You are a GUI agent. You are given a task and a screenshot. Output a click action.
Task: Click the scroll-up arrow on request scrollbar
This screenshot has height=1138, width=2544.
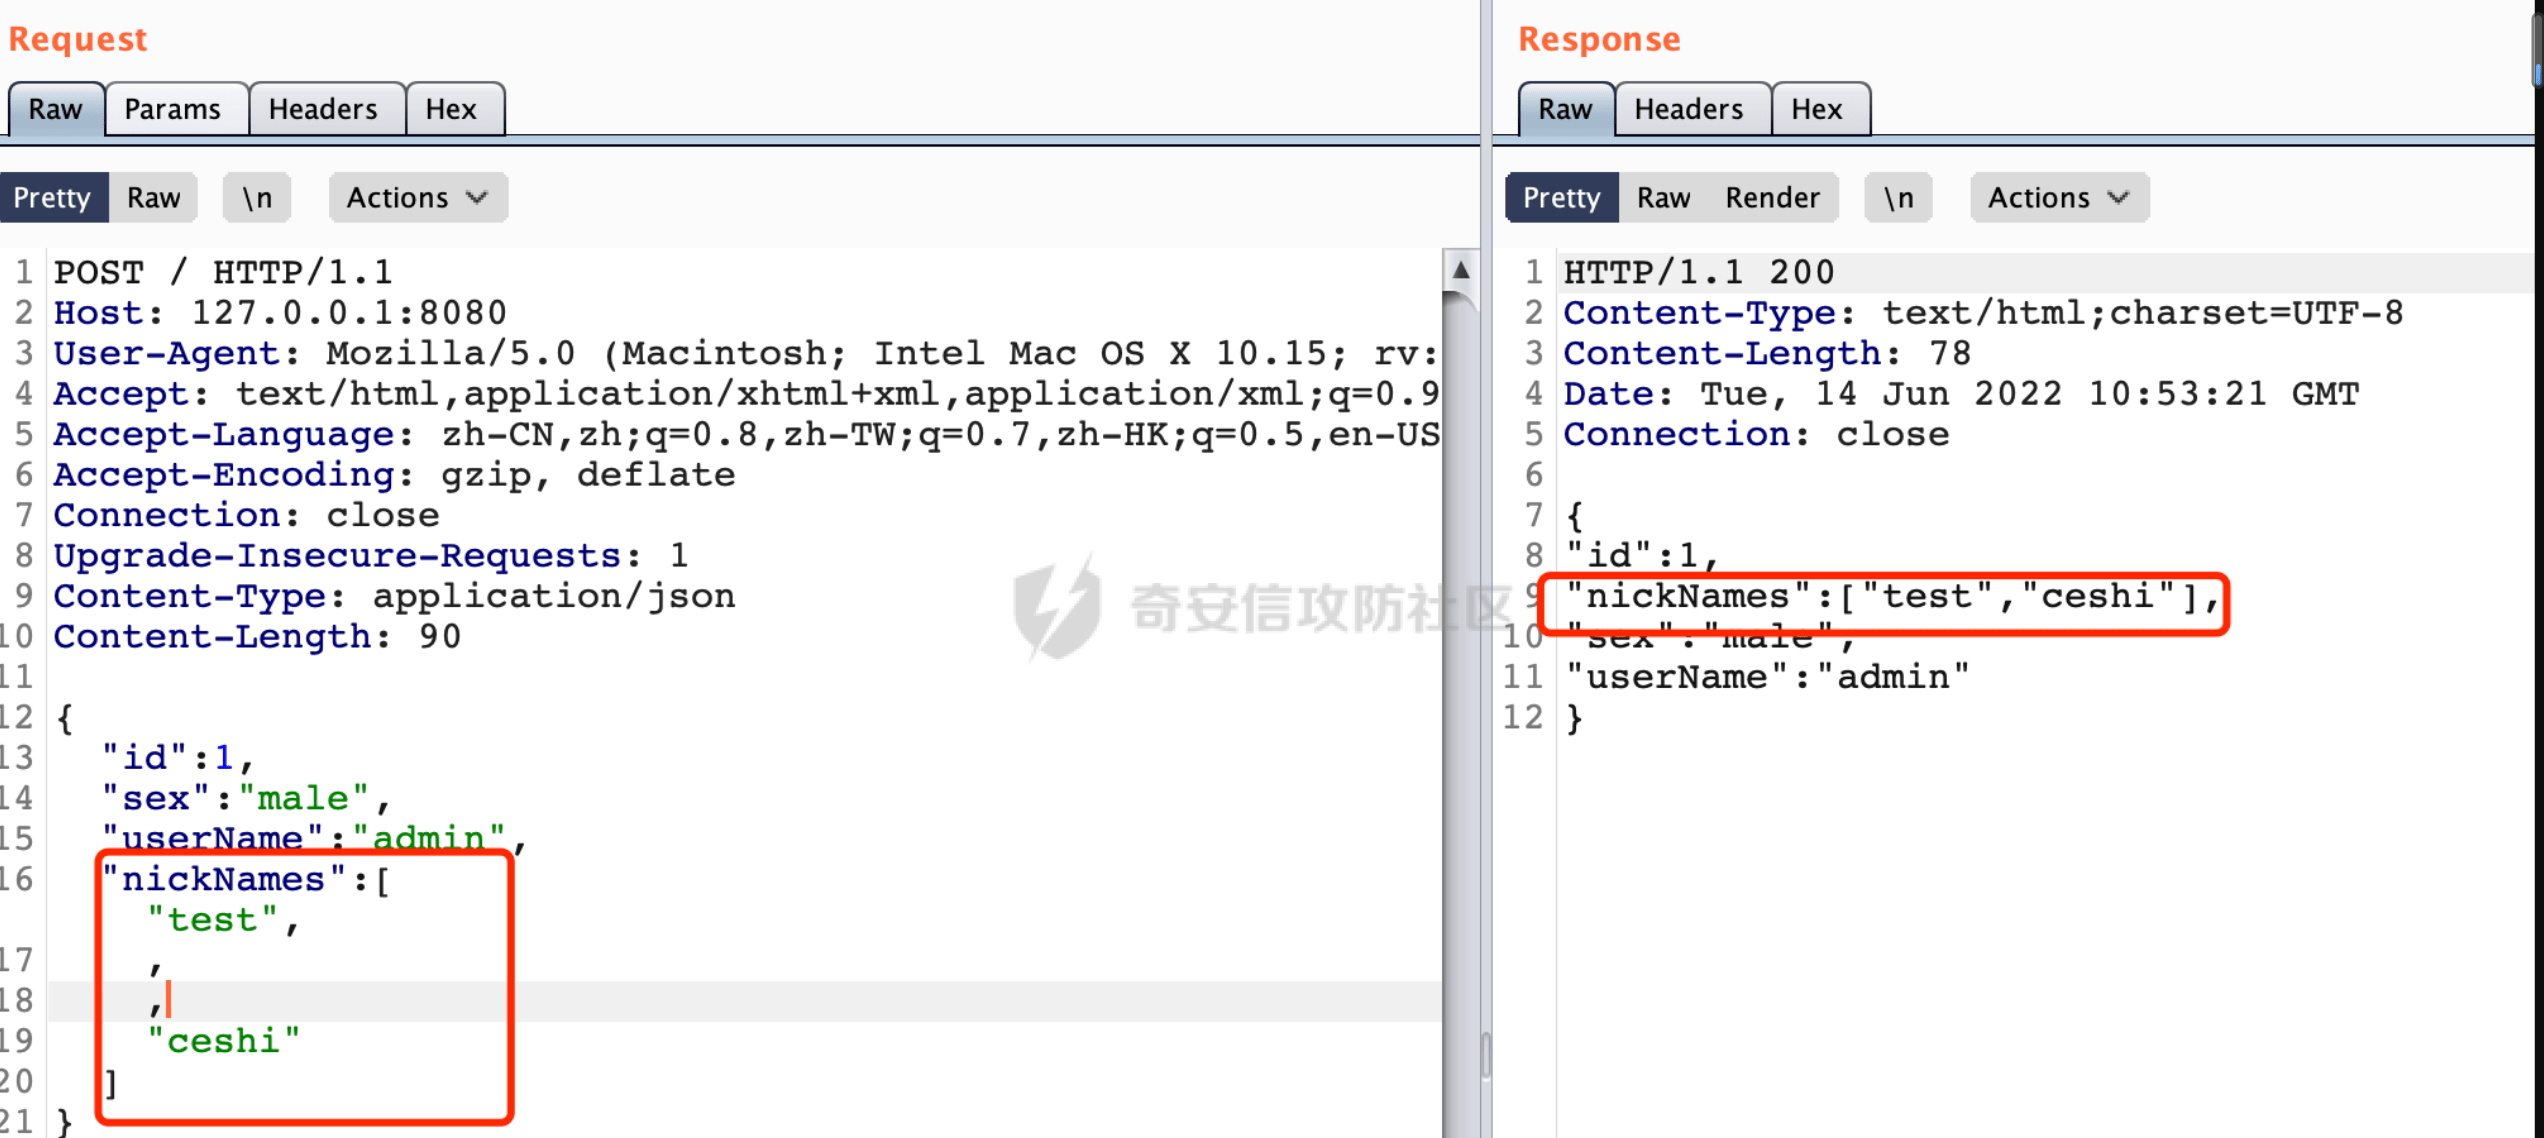(x=1461, y=270)
